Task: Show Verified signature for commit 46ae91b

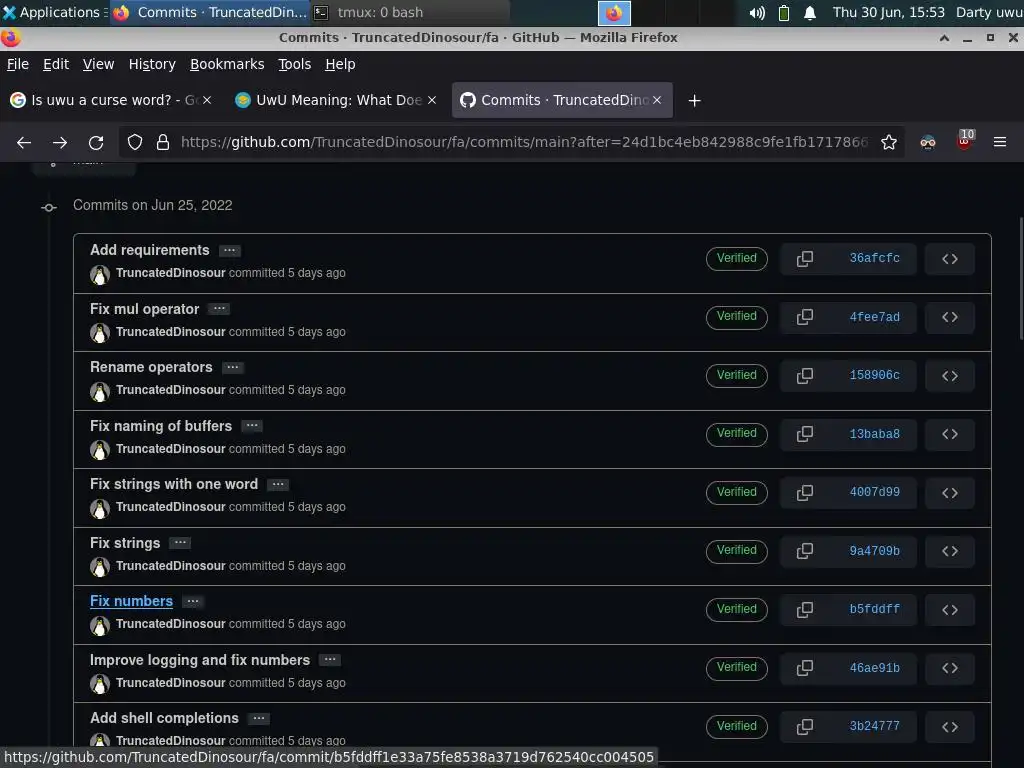Action: coord(737,667)
